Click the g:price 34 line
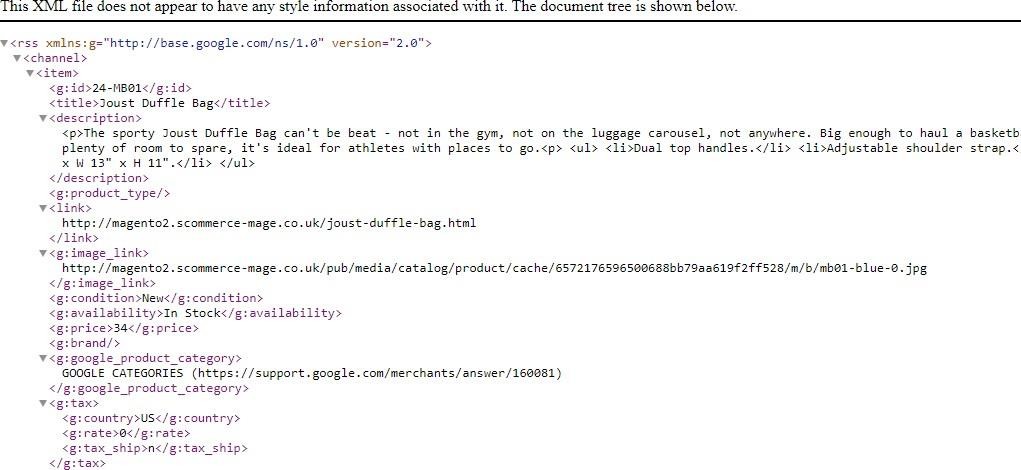This screenshot has width=1021, height=470. click(124, 328)
